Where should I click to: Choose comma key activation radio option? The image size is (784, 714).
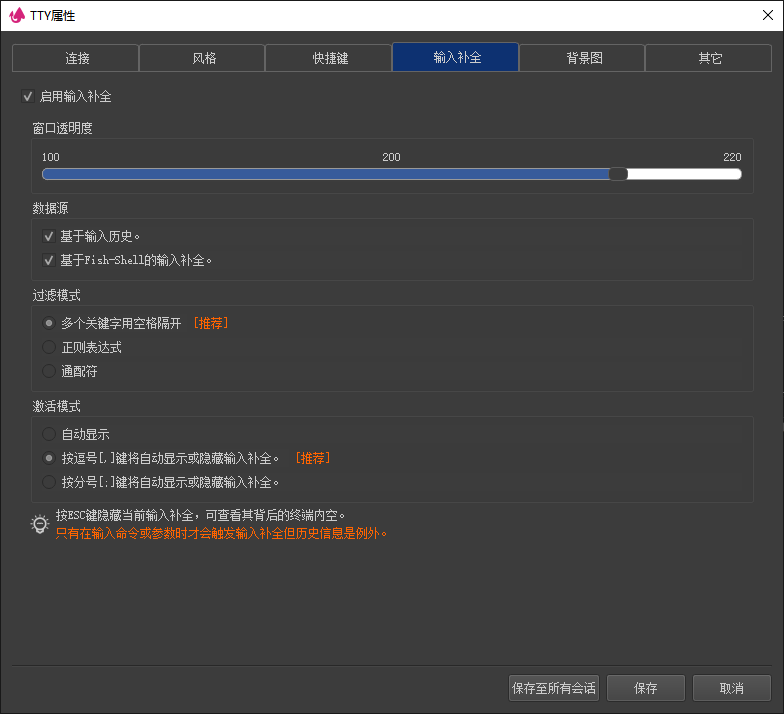49,458
